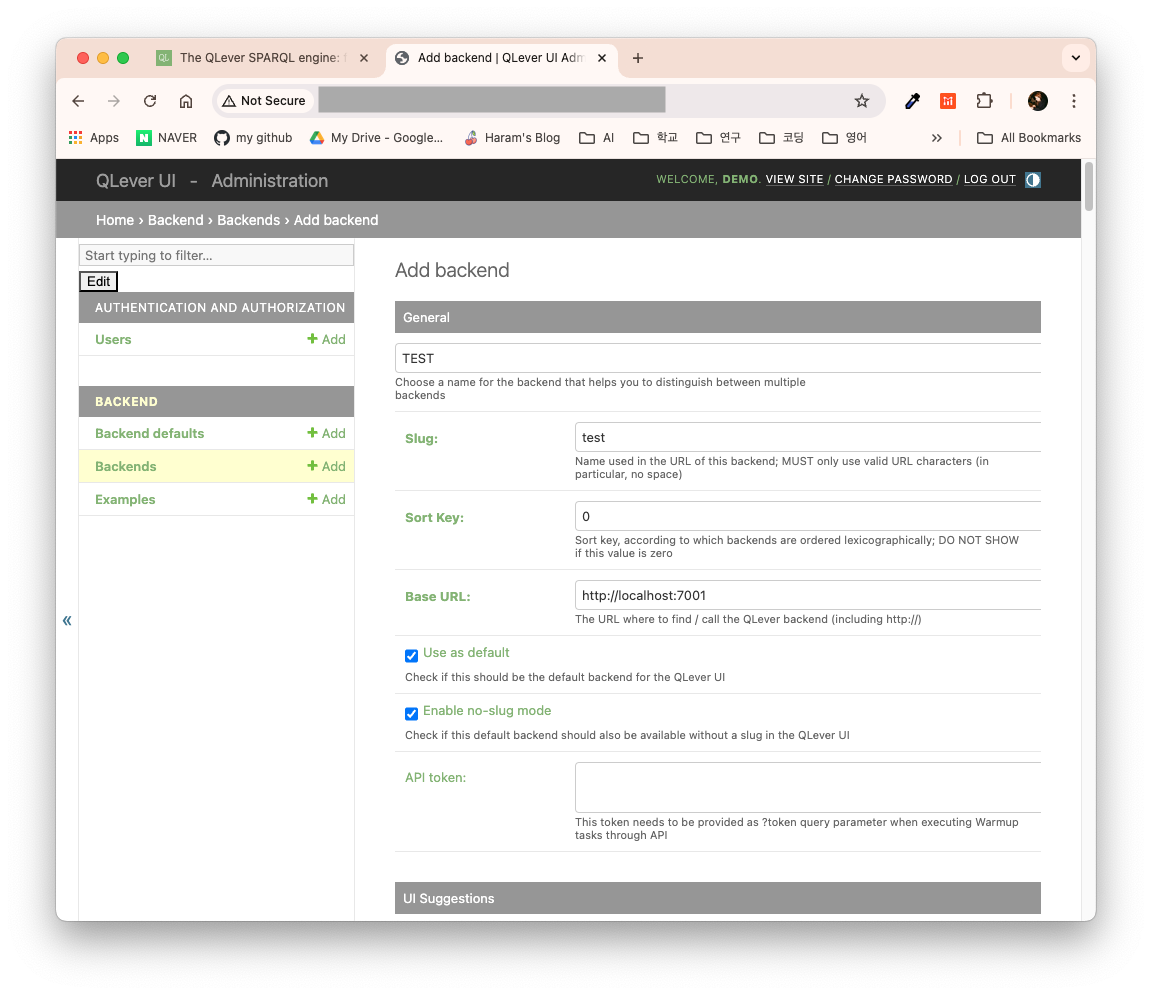Open the browser profile avatar
This screenshot has height=995, width=1152.
(x=1037, y=100)
